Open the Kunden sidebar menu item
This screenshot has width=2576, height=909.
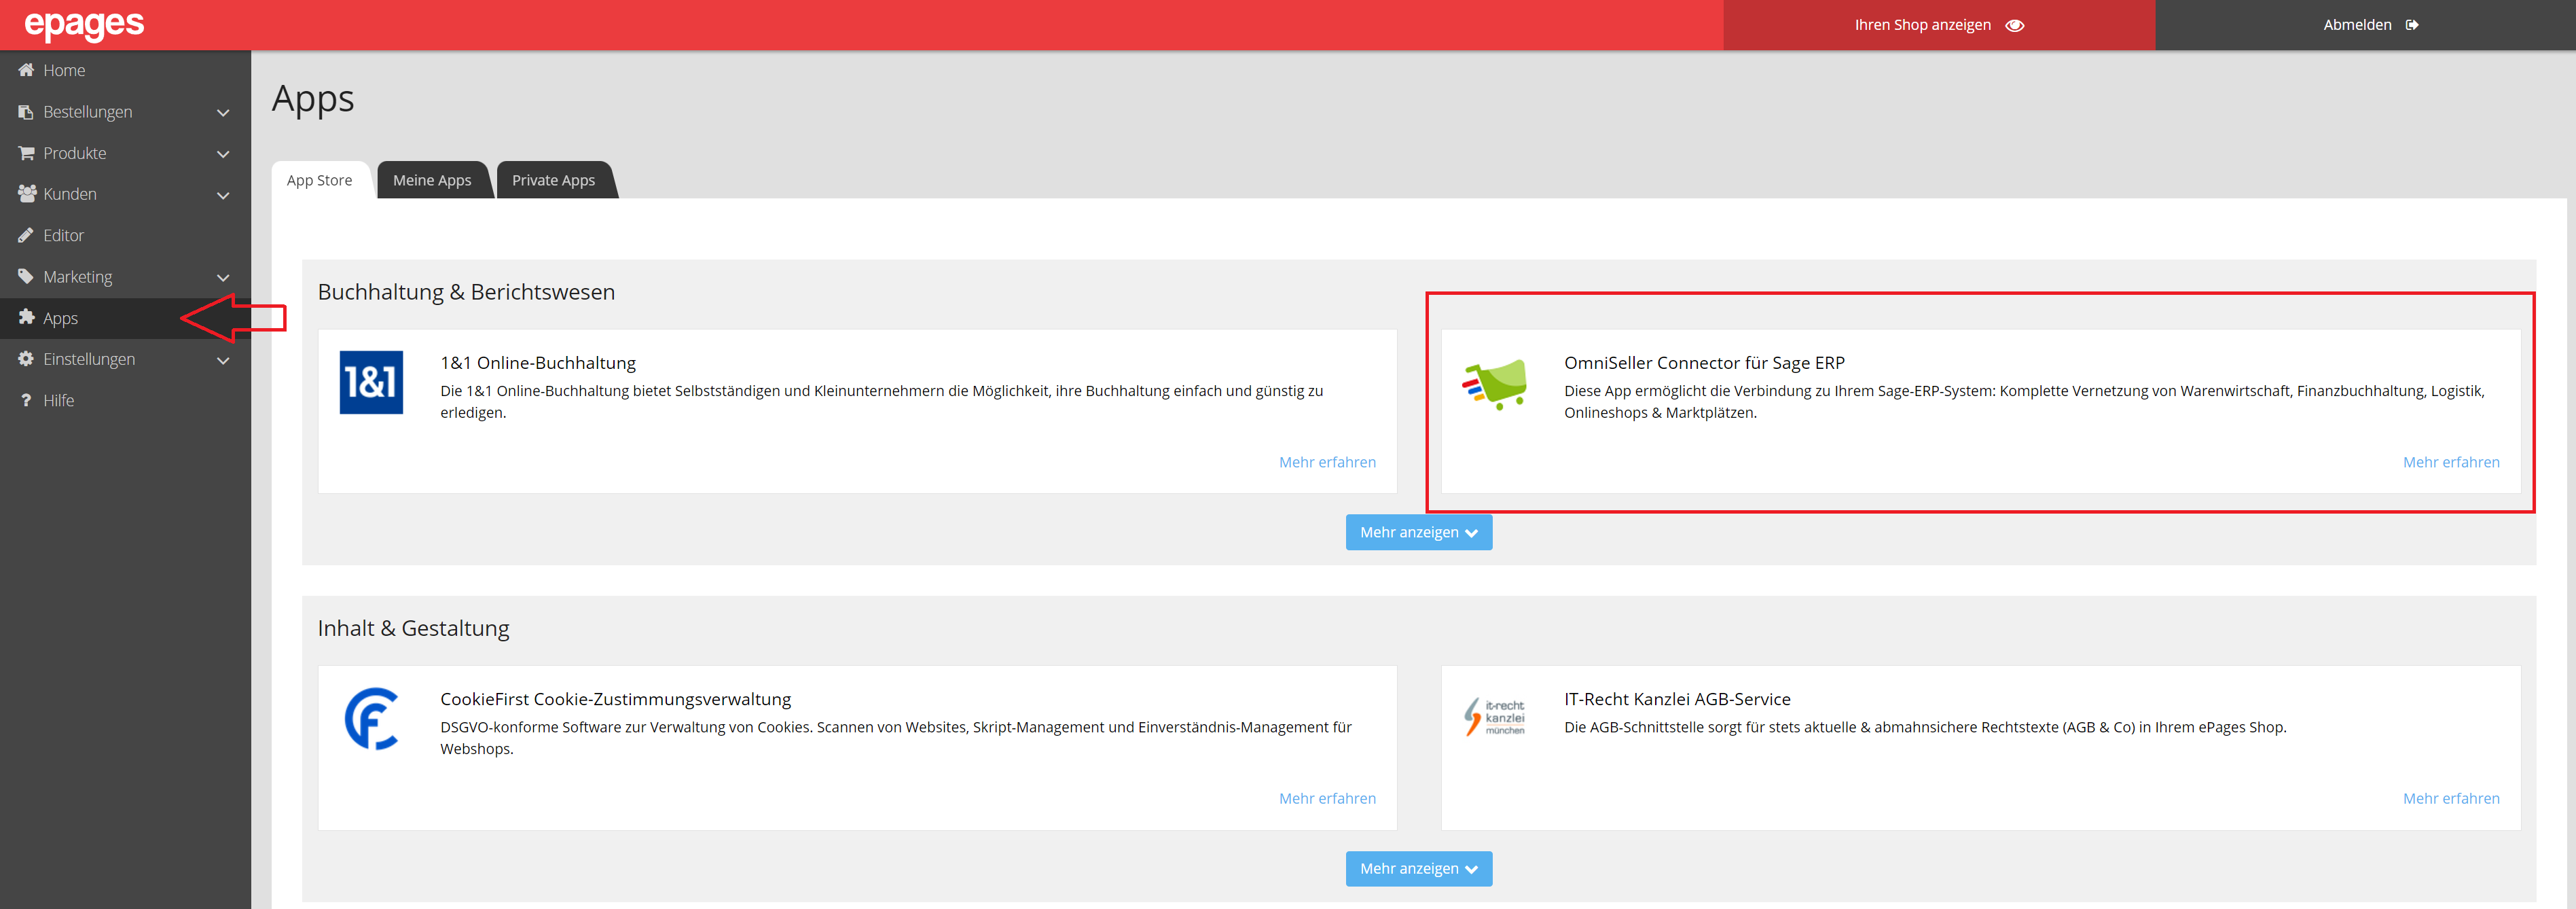[x=70, y=194]
